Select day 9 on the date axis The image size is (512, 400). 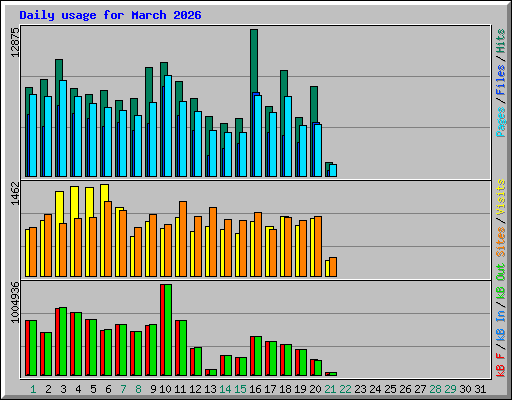(153, 389)
